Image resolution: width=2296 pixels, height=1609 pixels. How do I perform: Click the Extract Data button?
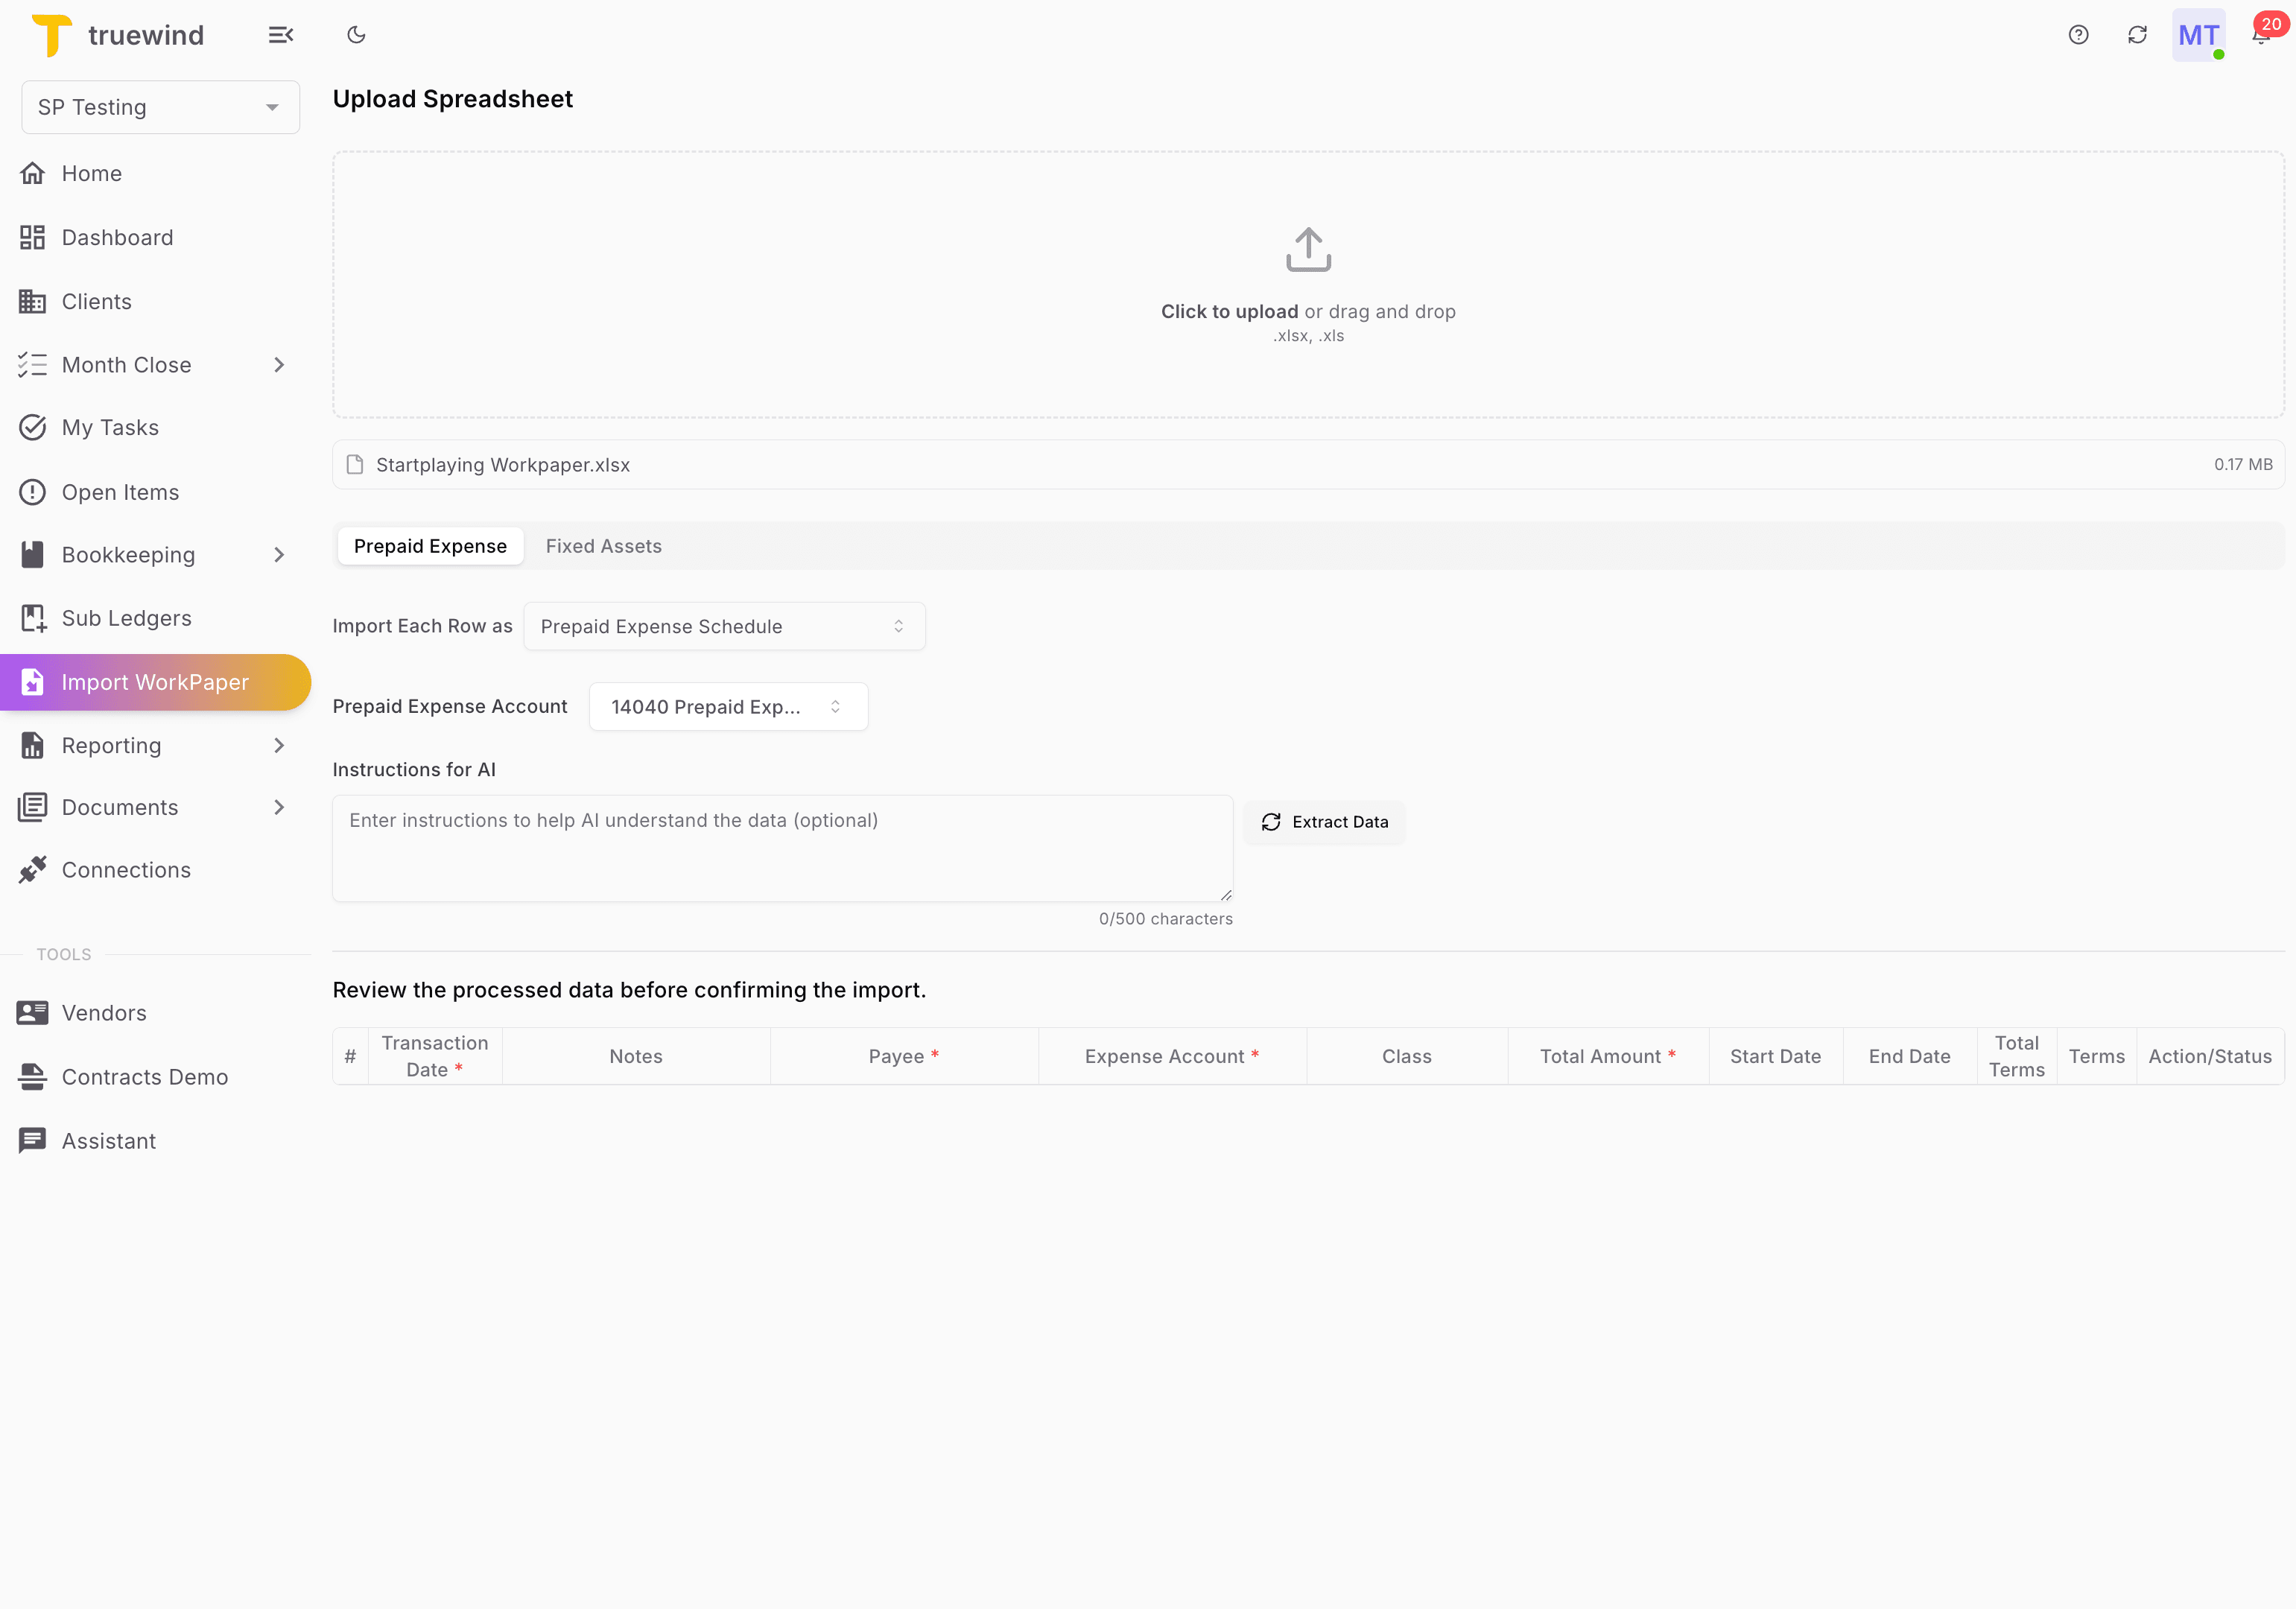(1325, 821)
